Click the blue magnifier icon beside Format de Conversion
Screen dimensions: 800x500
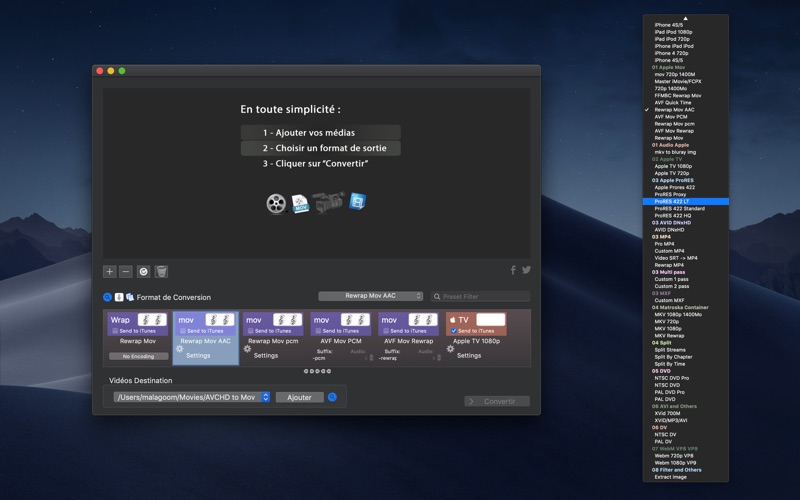[x=107, y=297]
